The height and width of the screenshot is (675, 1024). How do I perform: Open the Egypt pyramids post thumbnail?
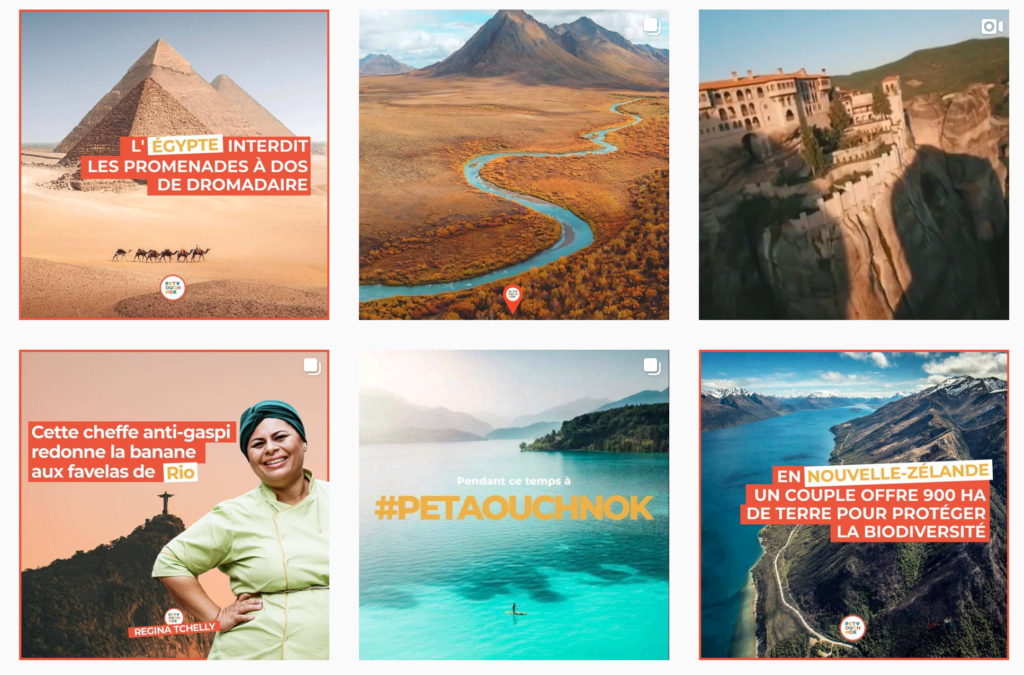174,165
